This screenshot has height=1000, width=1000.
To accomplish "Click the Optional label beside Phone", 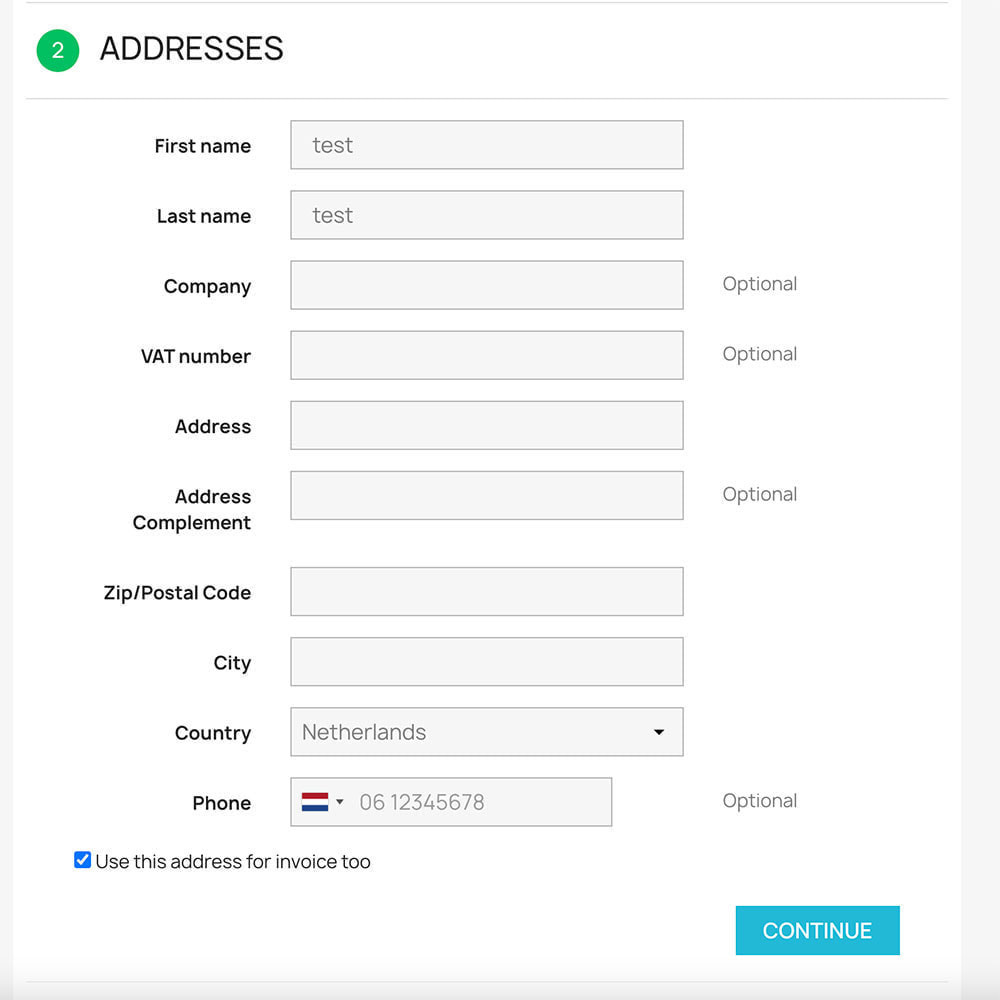I will point(760,800).
